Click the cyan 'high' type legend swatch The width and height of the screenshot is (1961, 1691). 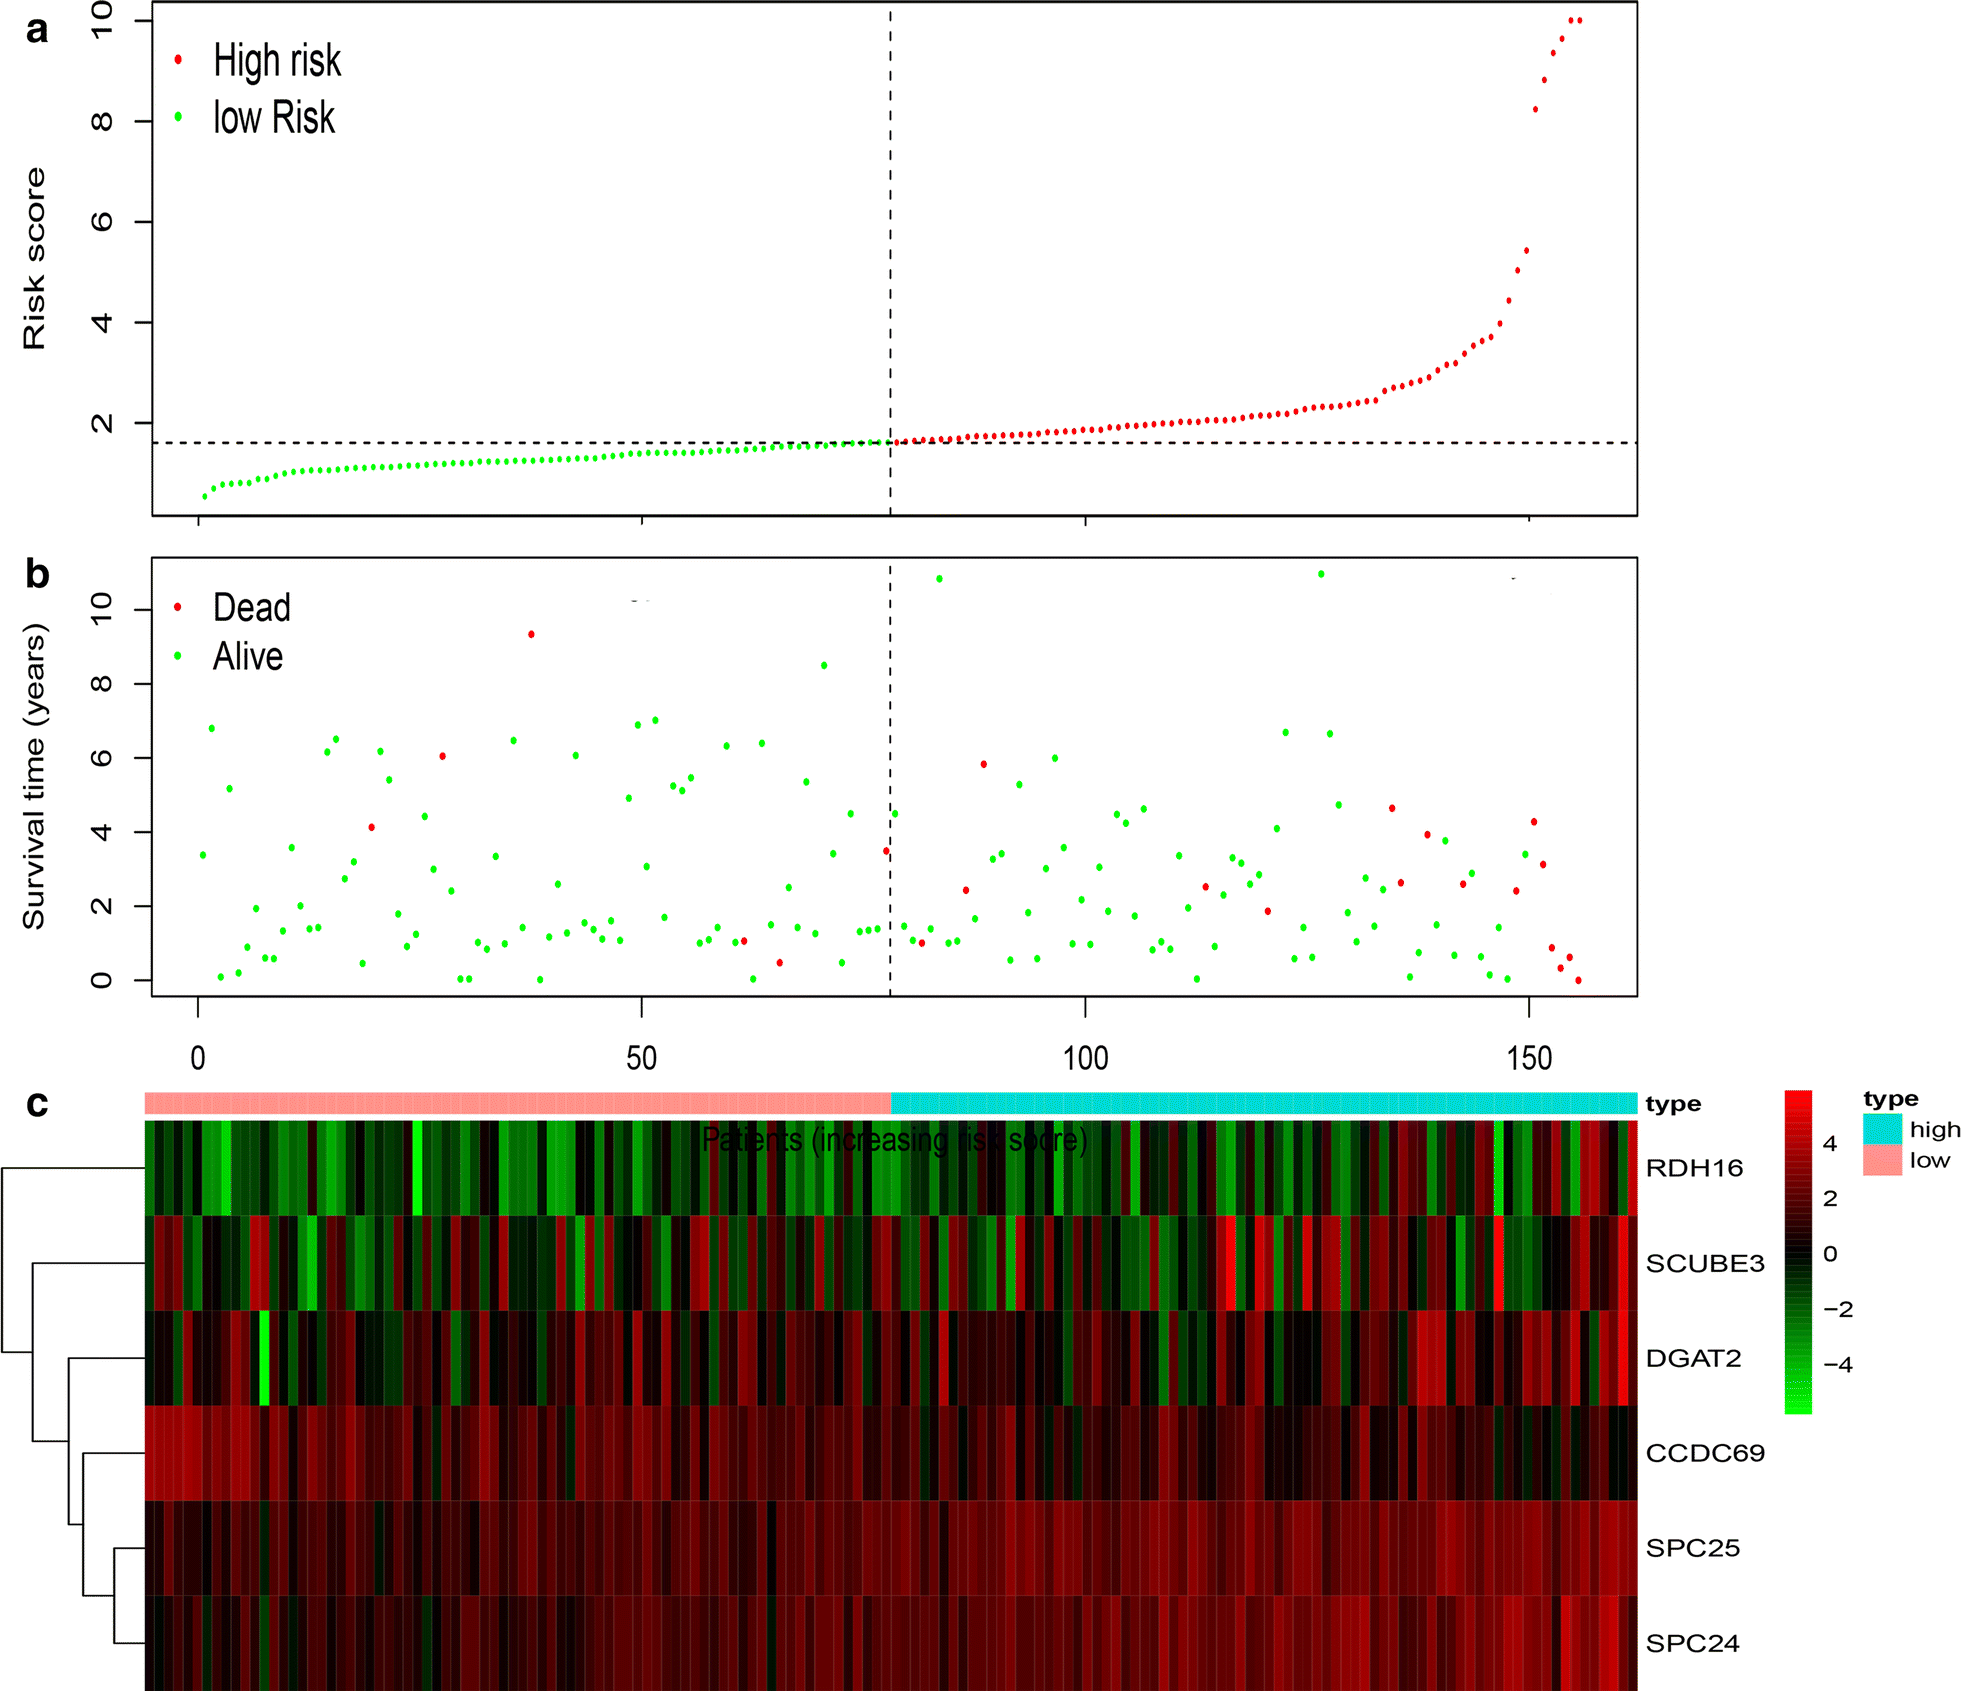[x=1882, y=1129]
